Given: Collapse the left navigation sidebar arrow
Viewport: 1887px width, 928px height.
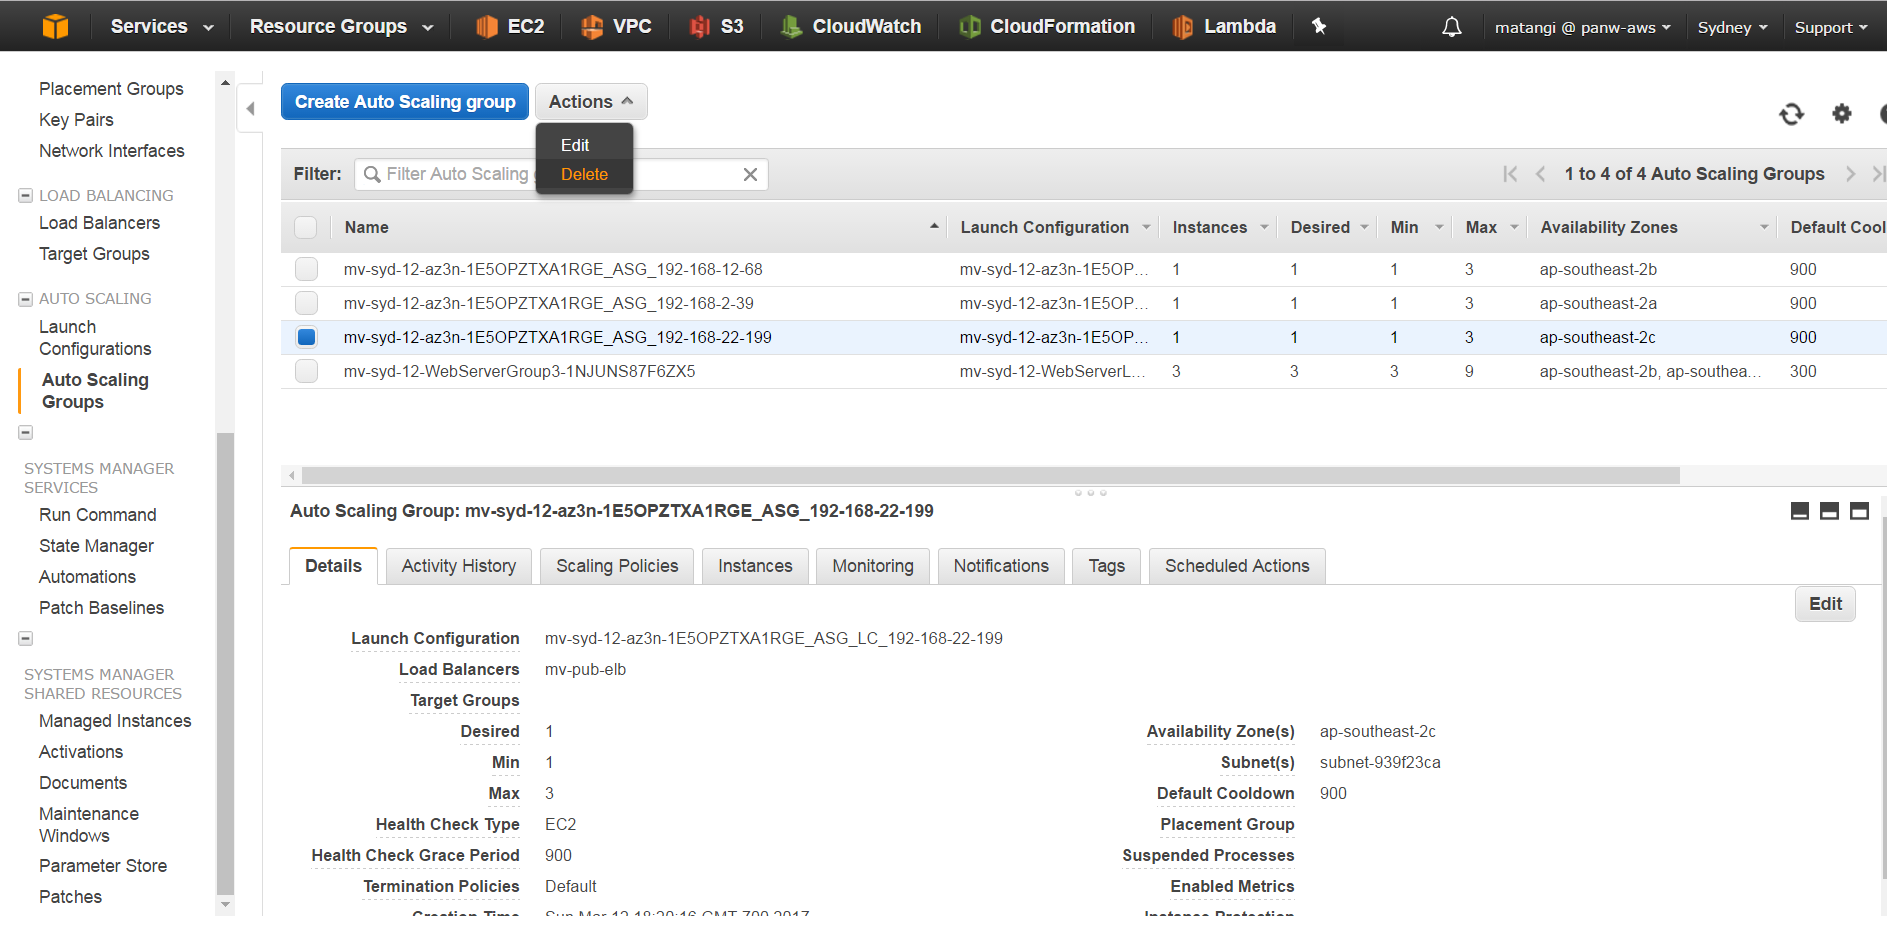Looking at the screenshot, I should pos(251,109).
